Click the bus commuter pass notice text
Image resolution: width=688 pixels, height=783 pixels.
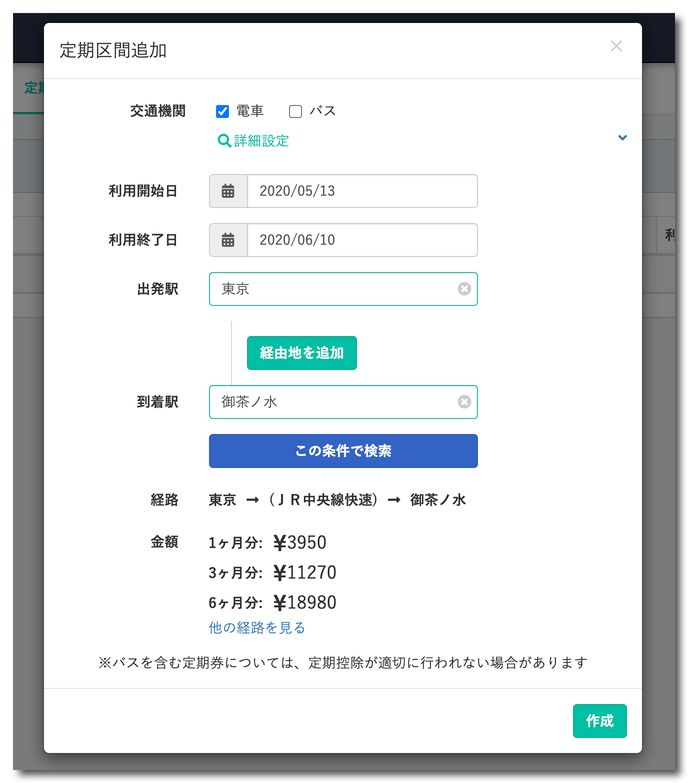click(x=343, y=663)
